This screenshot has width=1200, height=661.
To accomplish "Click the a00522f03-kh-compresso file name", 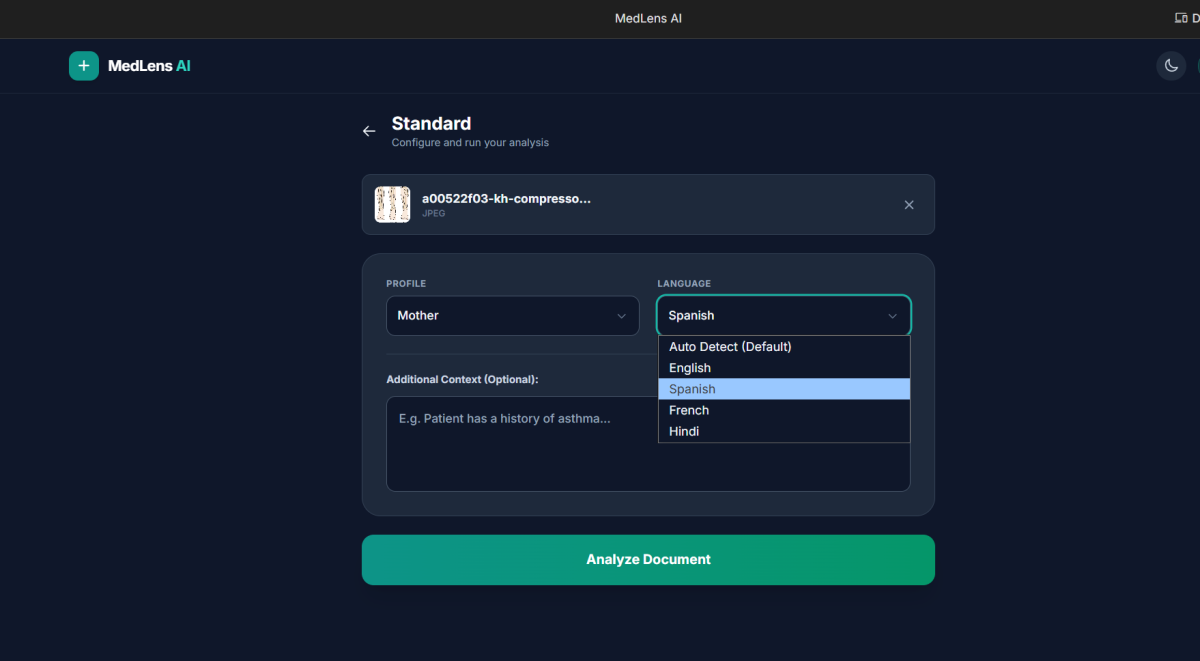I will click(506, 199).
